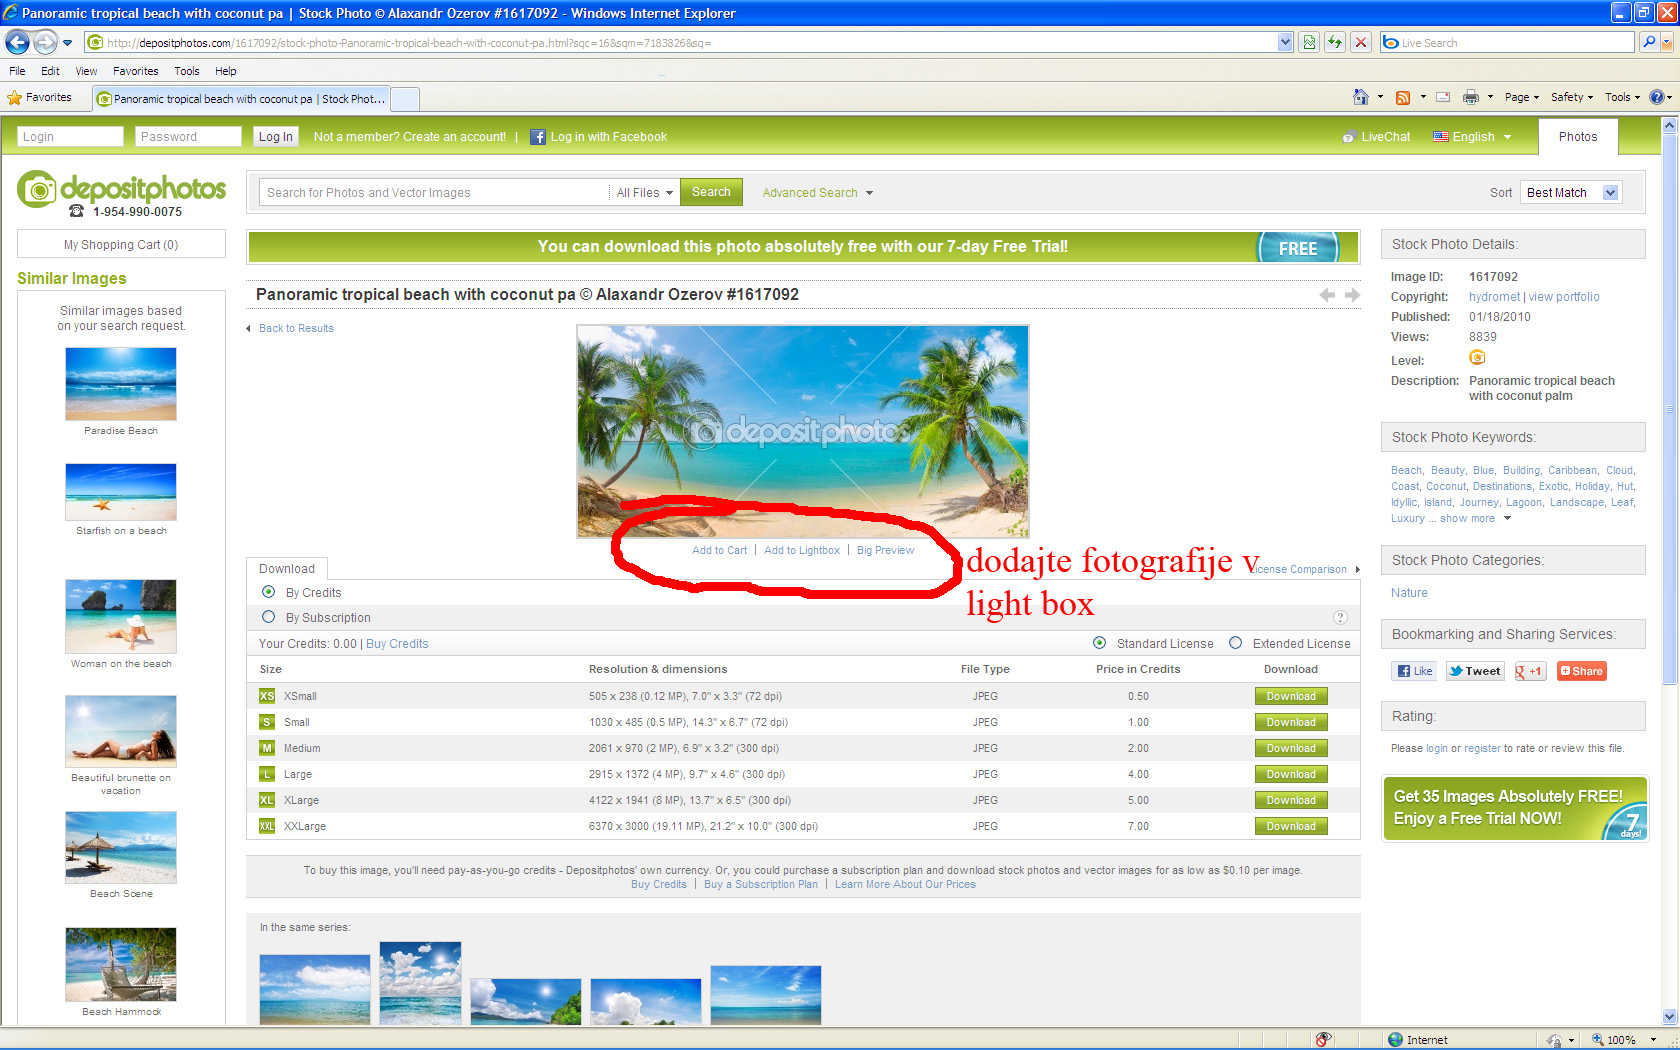Select the By Credits radio button

tap(268, 592)
